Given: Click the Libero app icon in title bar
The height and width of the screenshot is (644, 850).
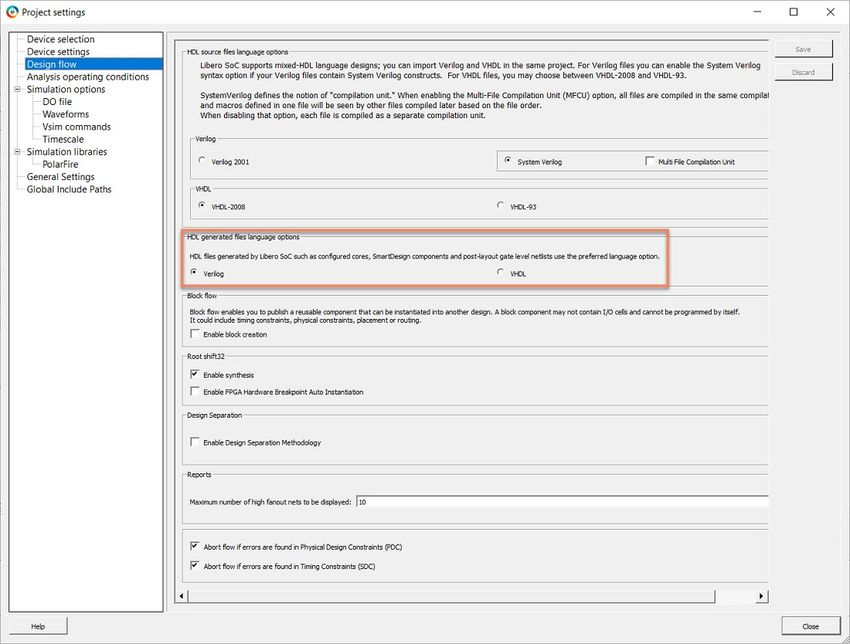Looking at the screenshot, I should [12, 12].
